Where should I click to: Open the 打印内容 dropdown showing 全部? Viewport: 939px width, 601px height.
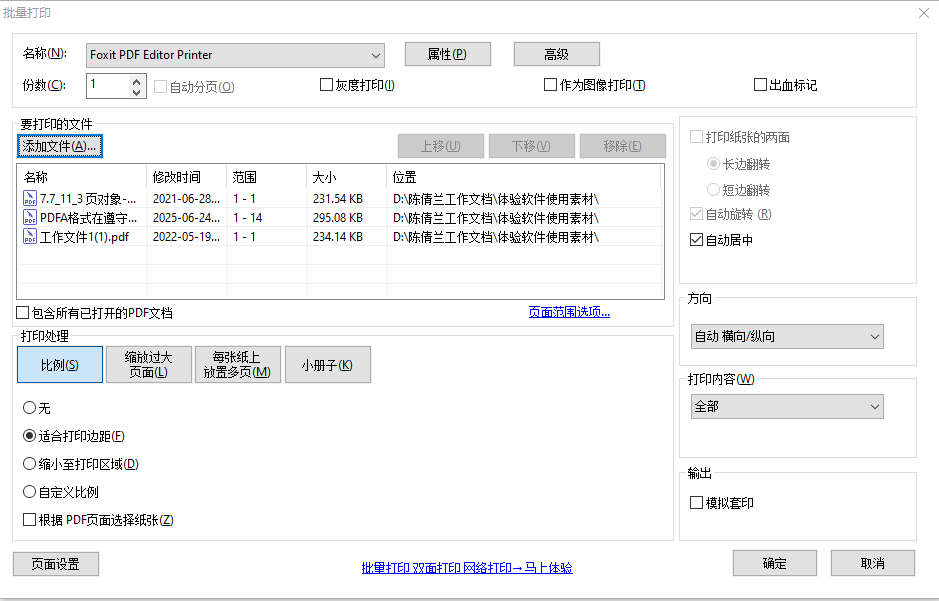[x=877, y=406]
